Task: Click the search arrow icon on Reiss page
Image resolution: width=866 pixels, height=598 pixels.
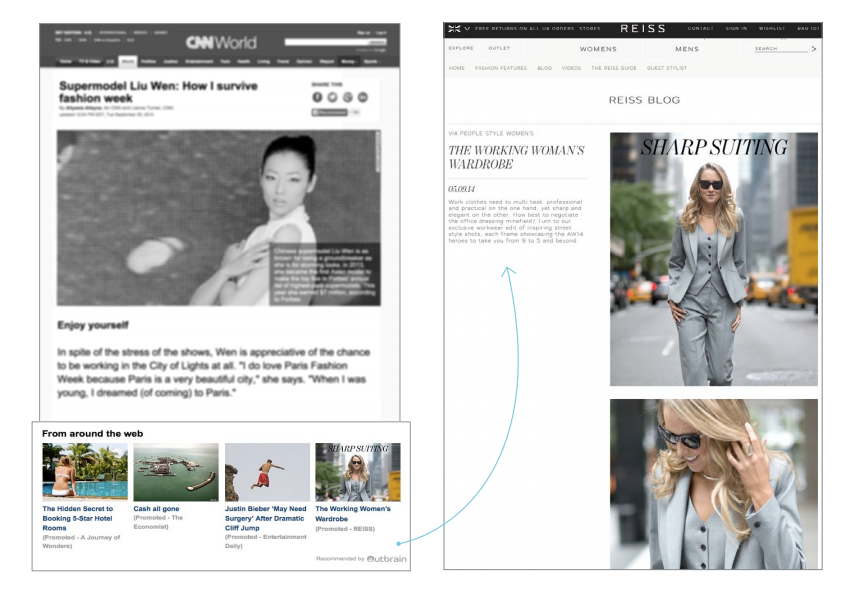Action: tap(814, 49)
